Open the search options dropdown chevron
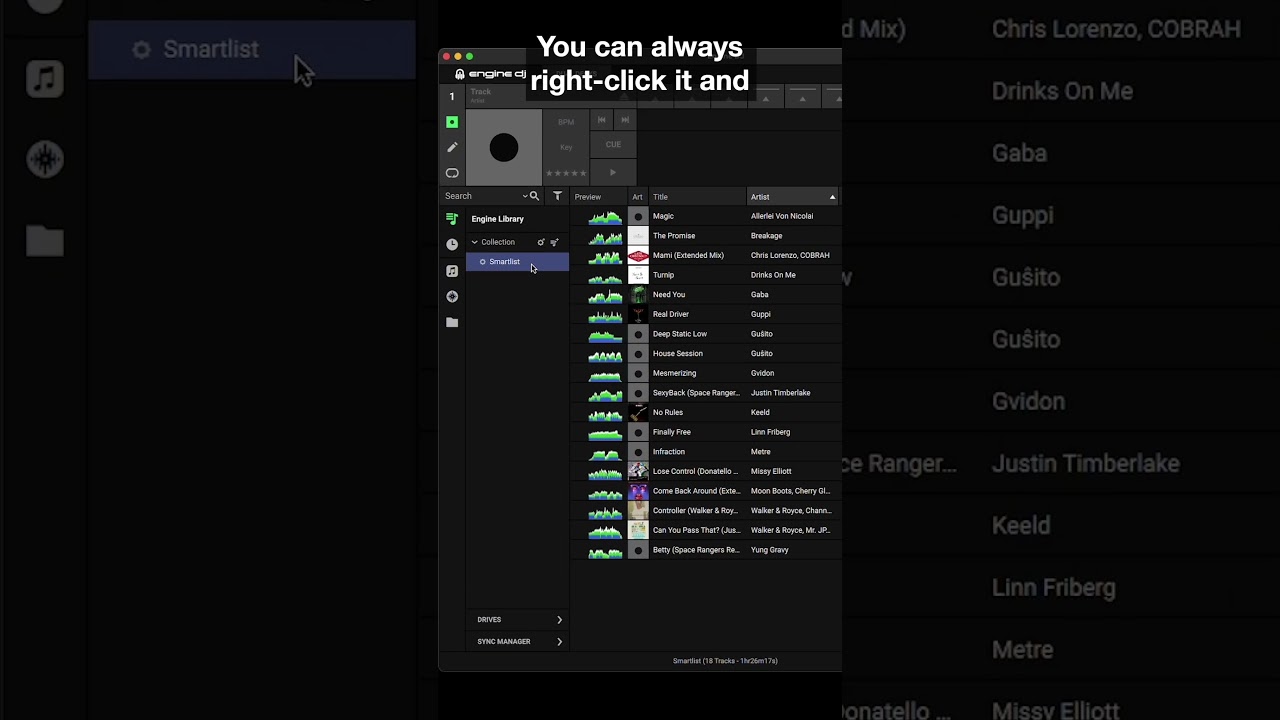Screen dimensions: 1280x720 (x=525, y=196)
